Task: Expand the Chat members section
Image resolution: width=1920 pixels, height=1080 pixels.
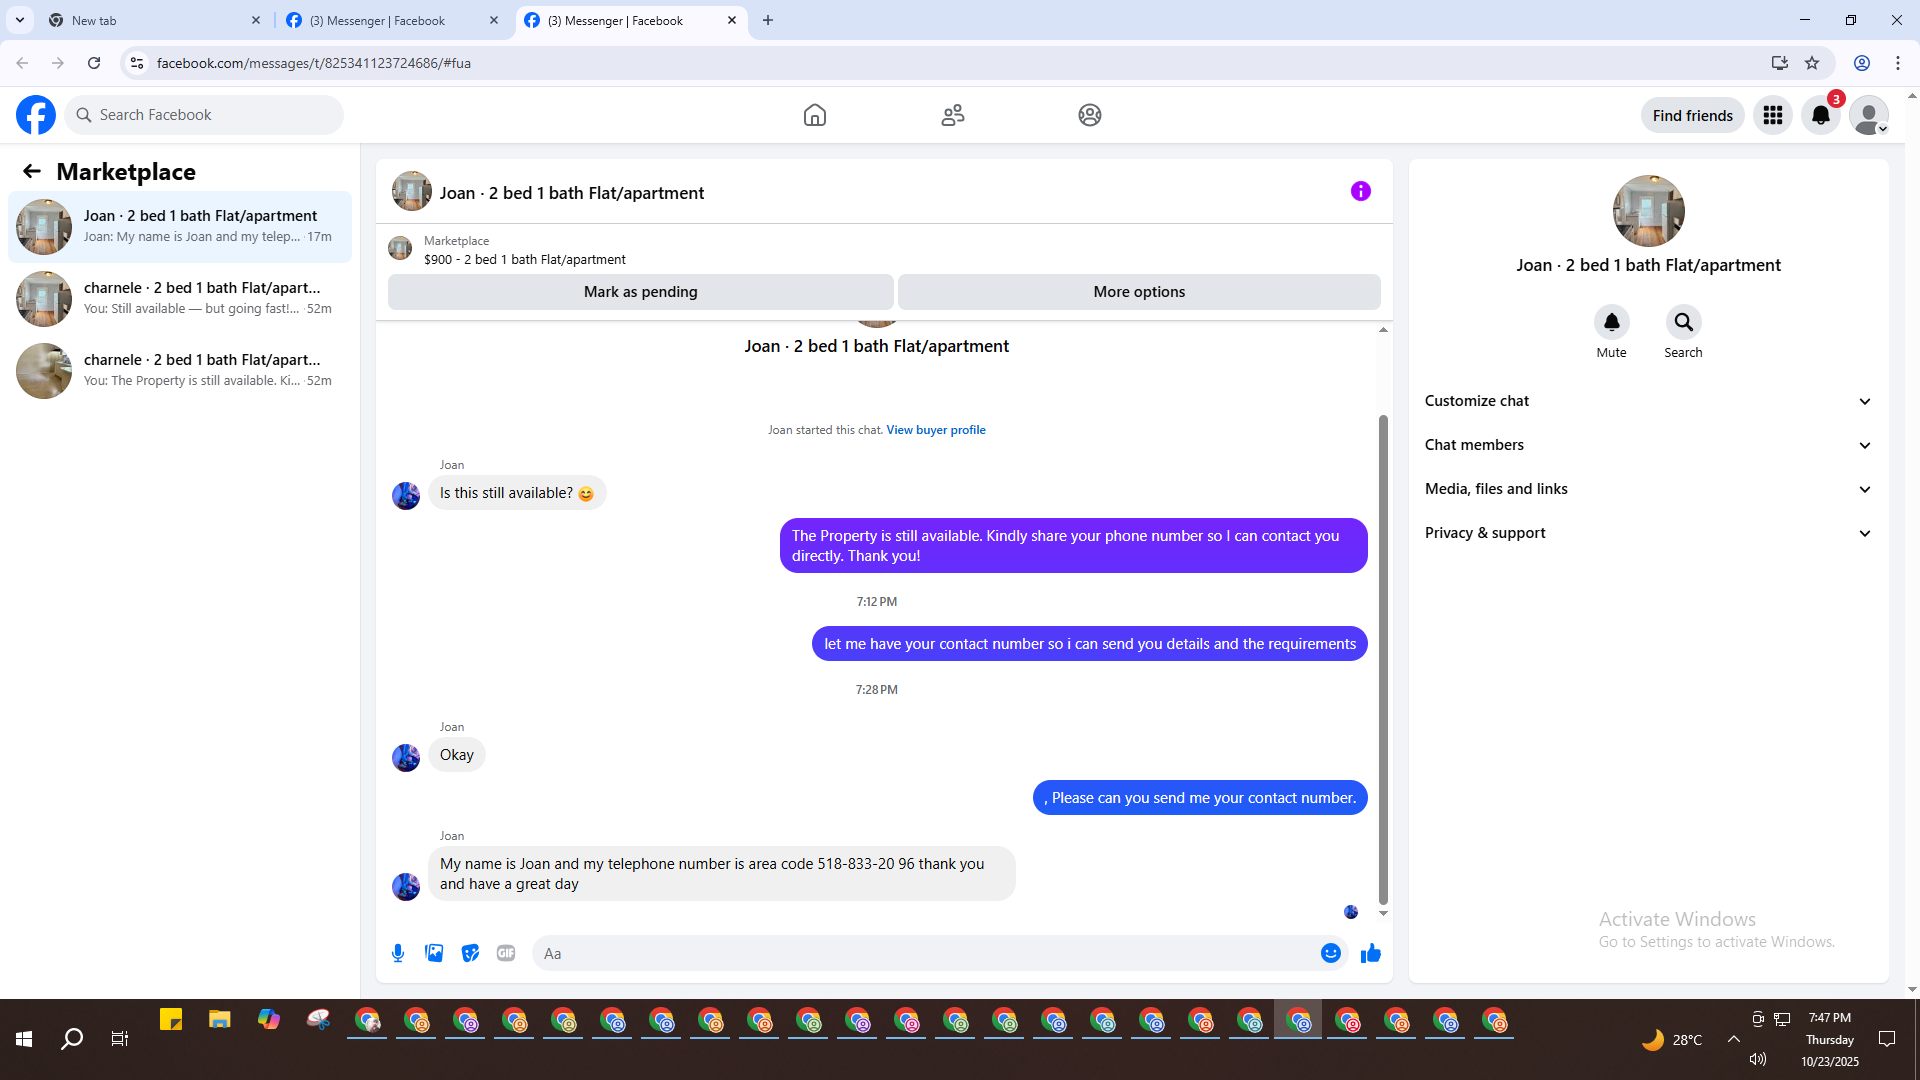Action: tap(1648, 445)
